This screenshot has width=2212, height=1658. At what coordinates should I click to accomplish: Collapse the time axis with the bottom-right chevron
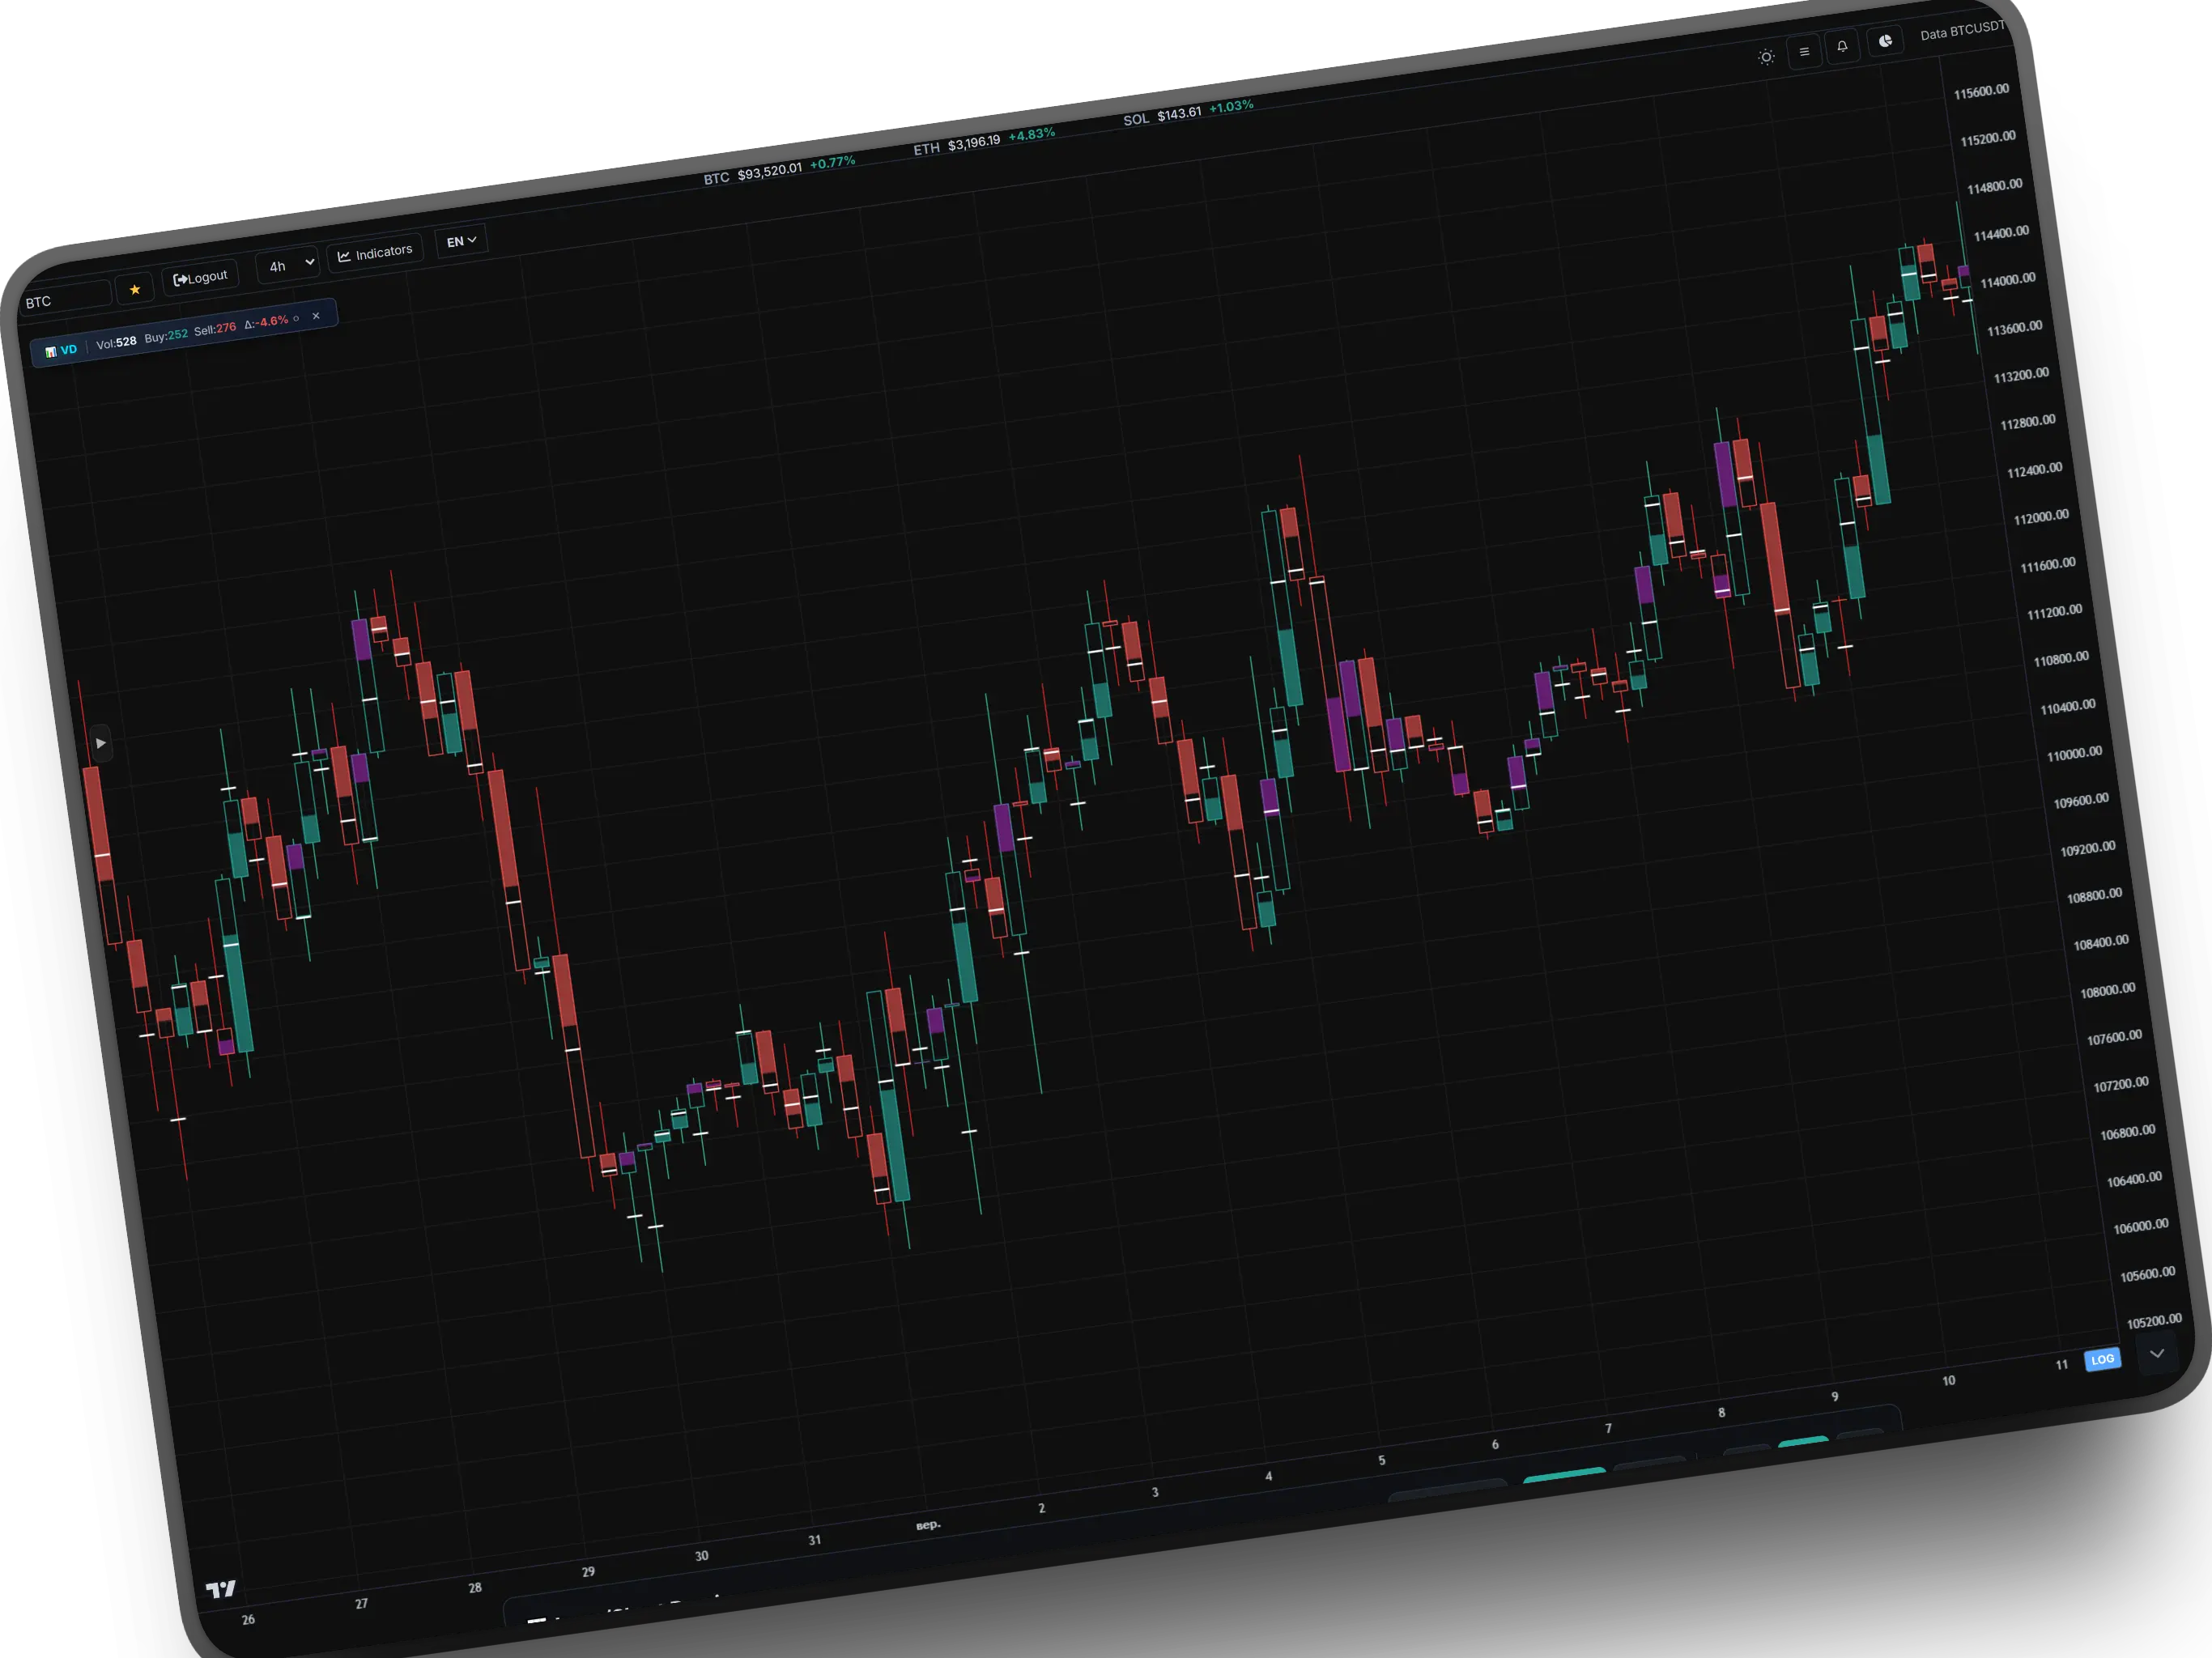point(2158,1353)
